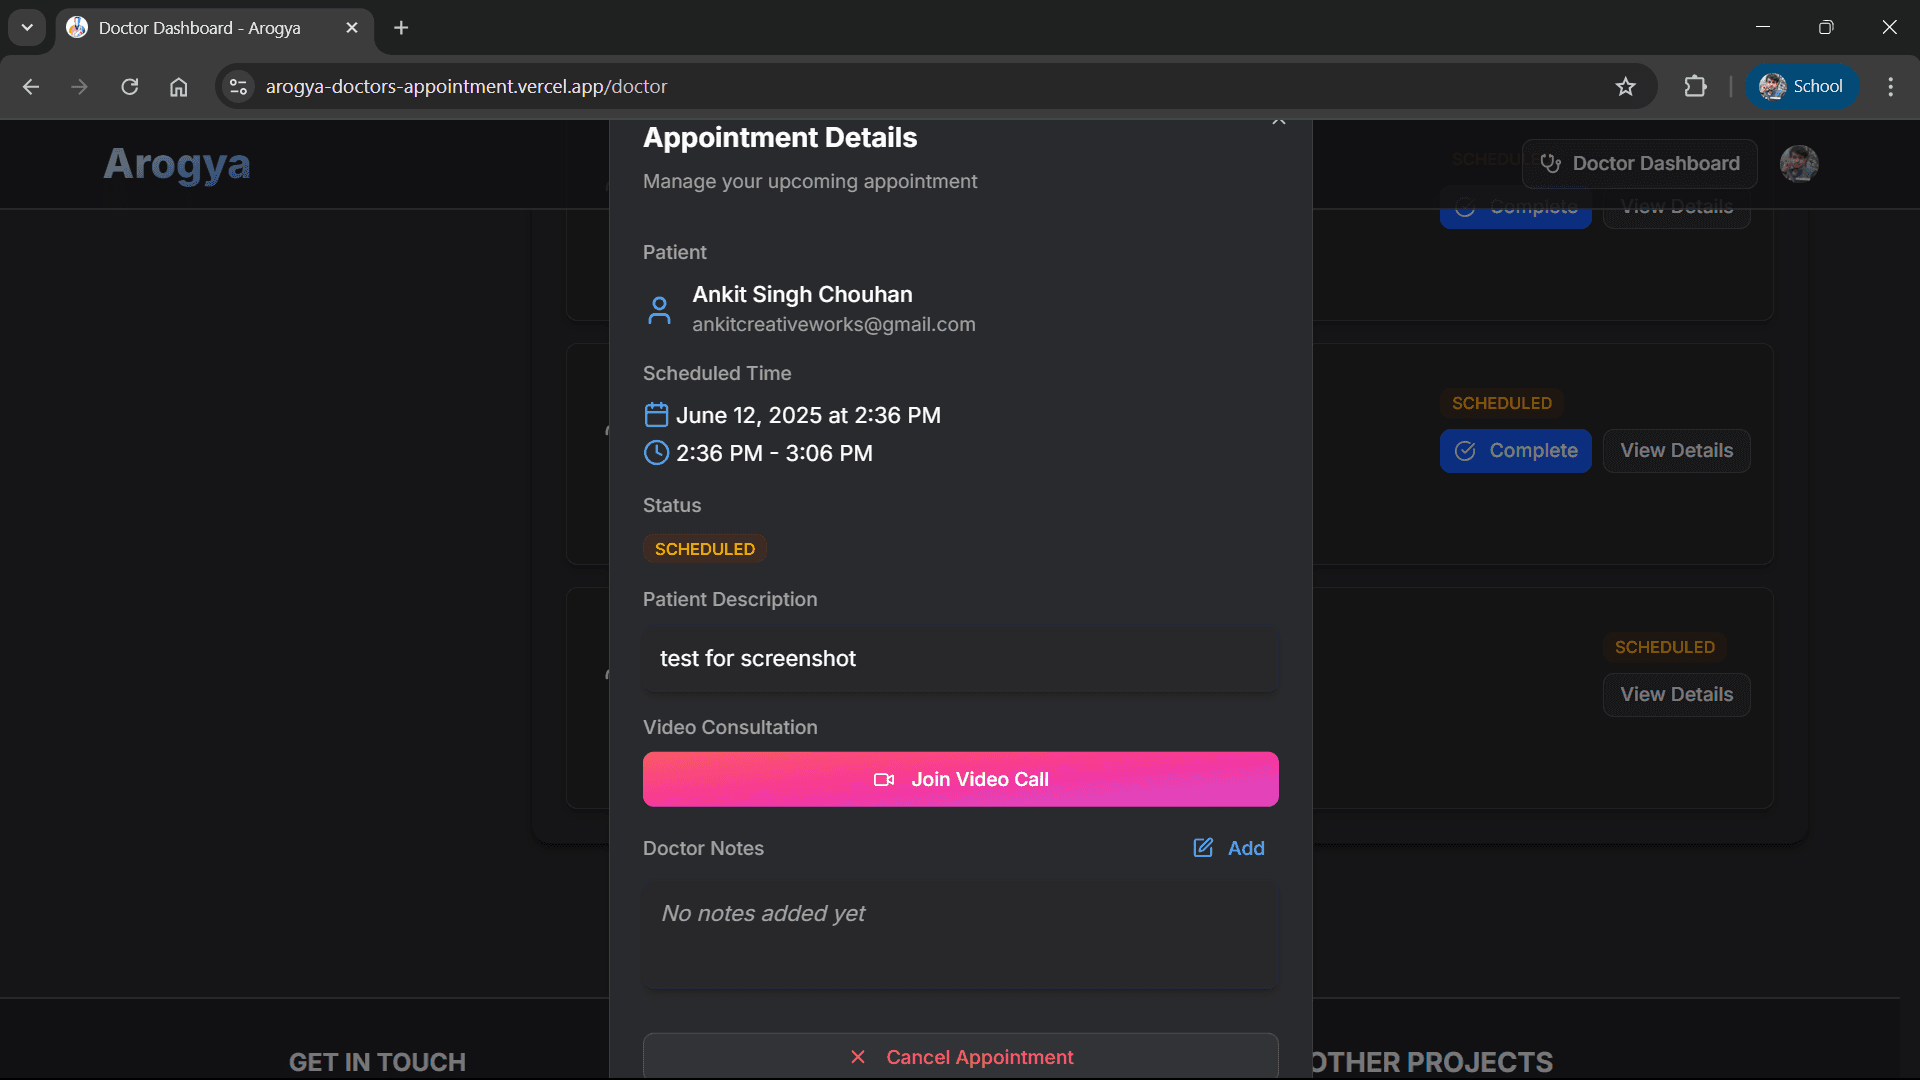Viewport: 1920px width, 1080px height.
Task: Click the June 12, 2025 date text
Action: click(808, 415)
